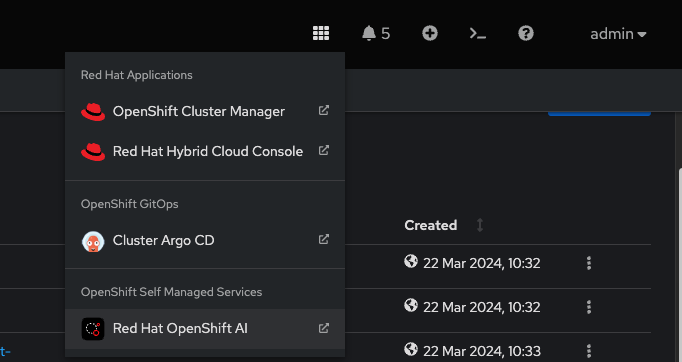Open kebab menu for second 10:32 row

click(x=589, y=307)
